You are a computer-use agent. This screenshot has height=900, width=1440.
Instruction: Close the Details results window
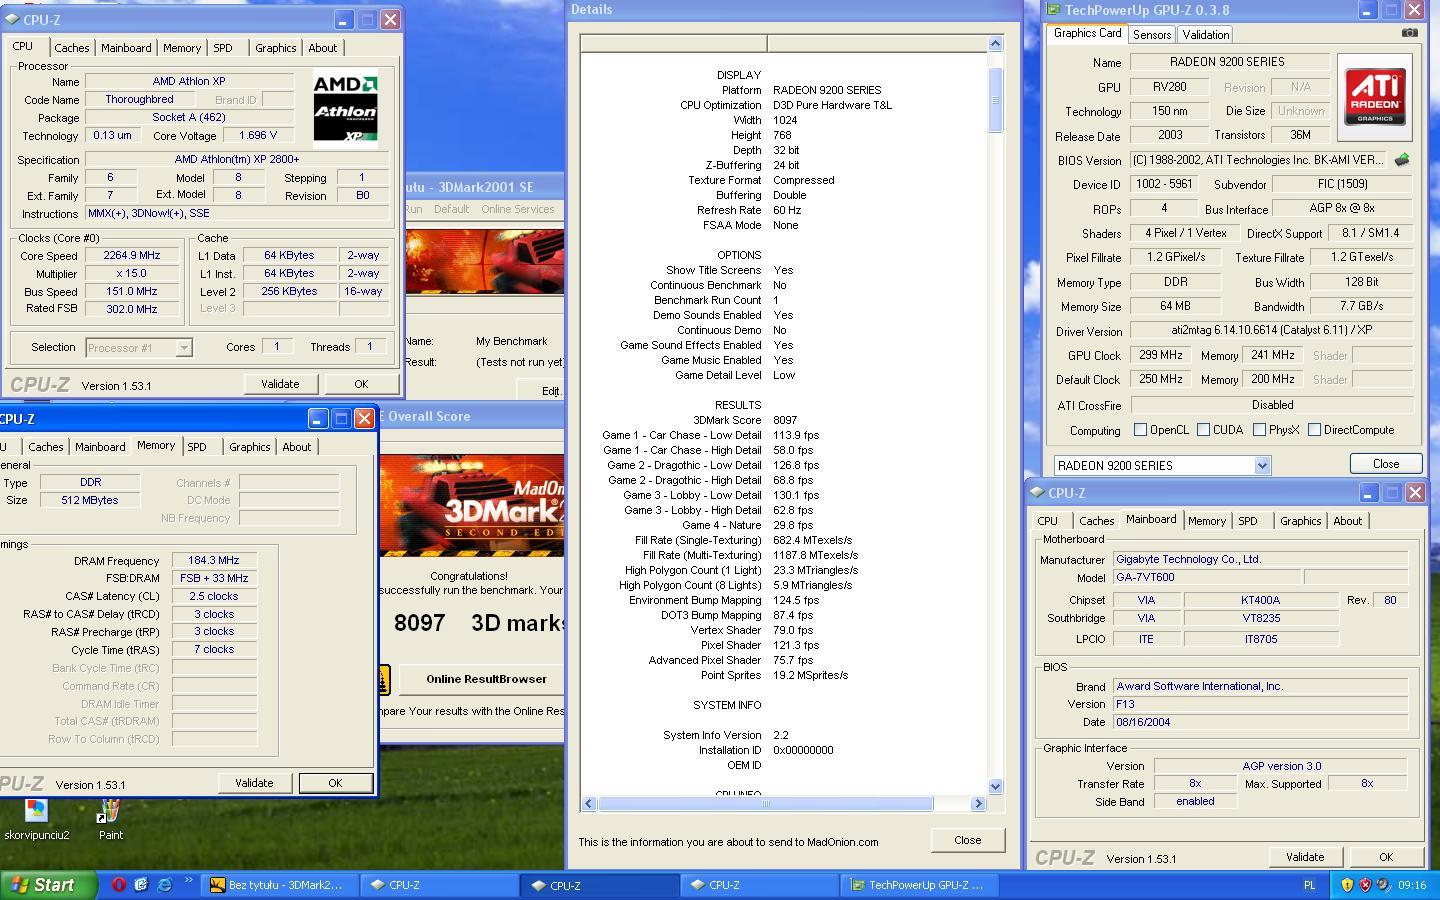[967, 840]
